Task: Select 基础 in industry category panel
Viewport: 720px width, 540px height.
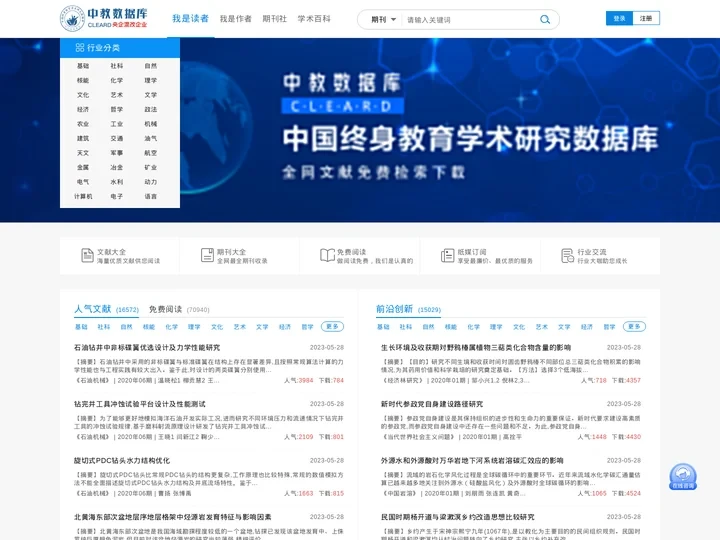Action: click(x=83, y=66)
